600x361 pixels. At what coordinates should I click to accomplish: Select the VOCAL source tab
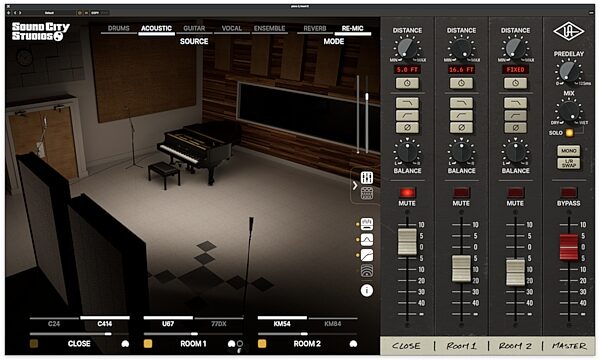[232, 28]
